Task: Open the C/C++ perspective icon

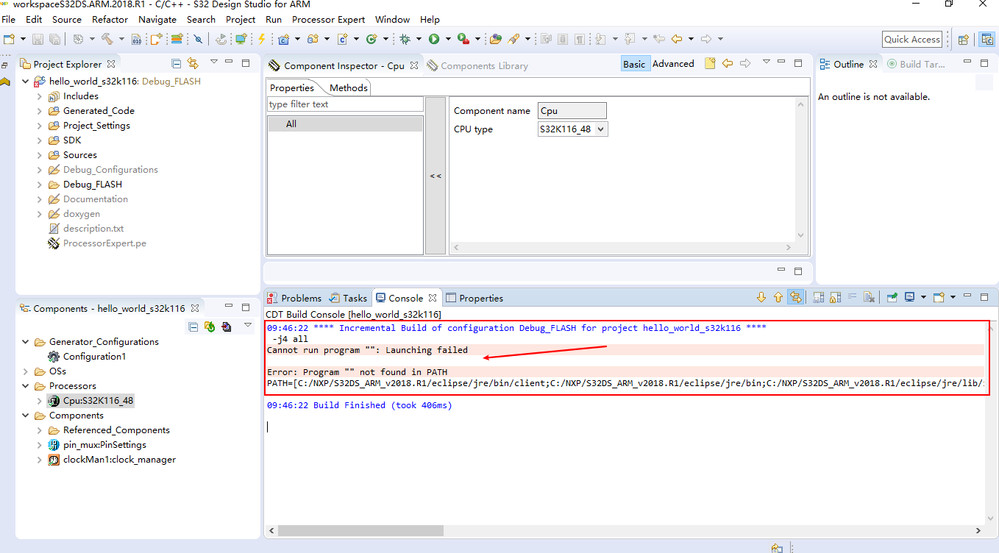Action: [987, 40]
